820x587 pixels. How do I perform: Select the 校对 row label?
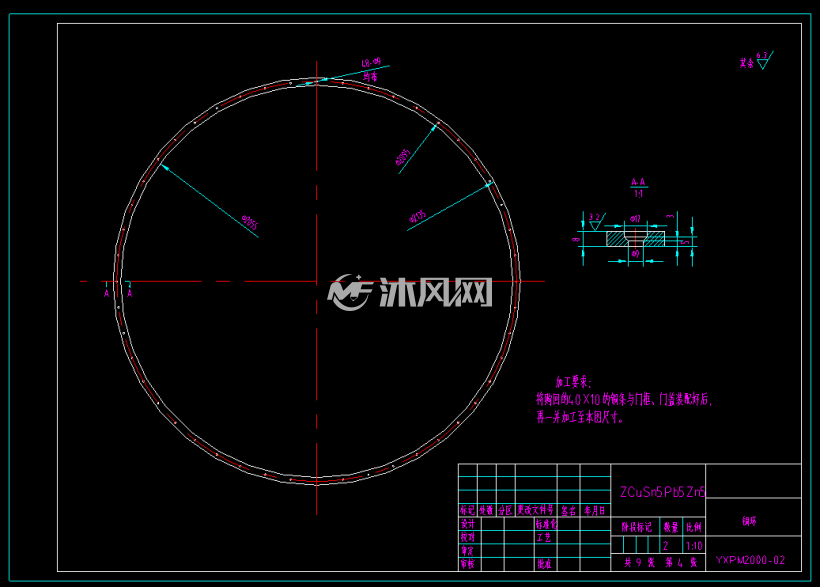pyautogui.click(x=468, y=537)
